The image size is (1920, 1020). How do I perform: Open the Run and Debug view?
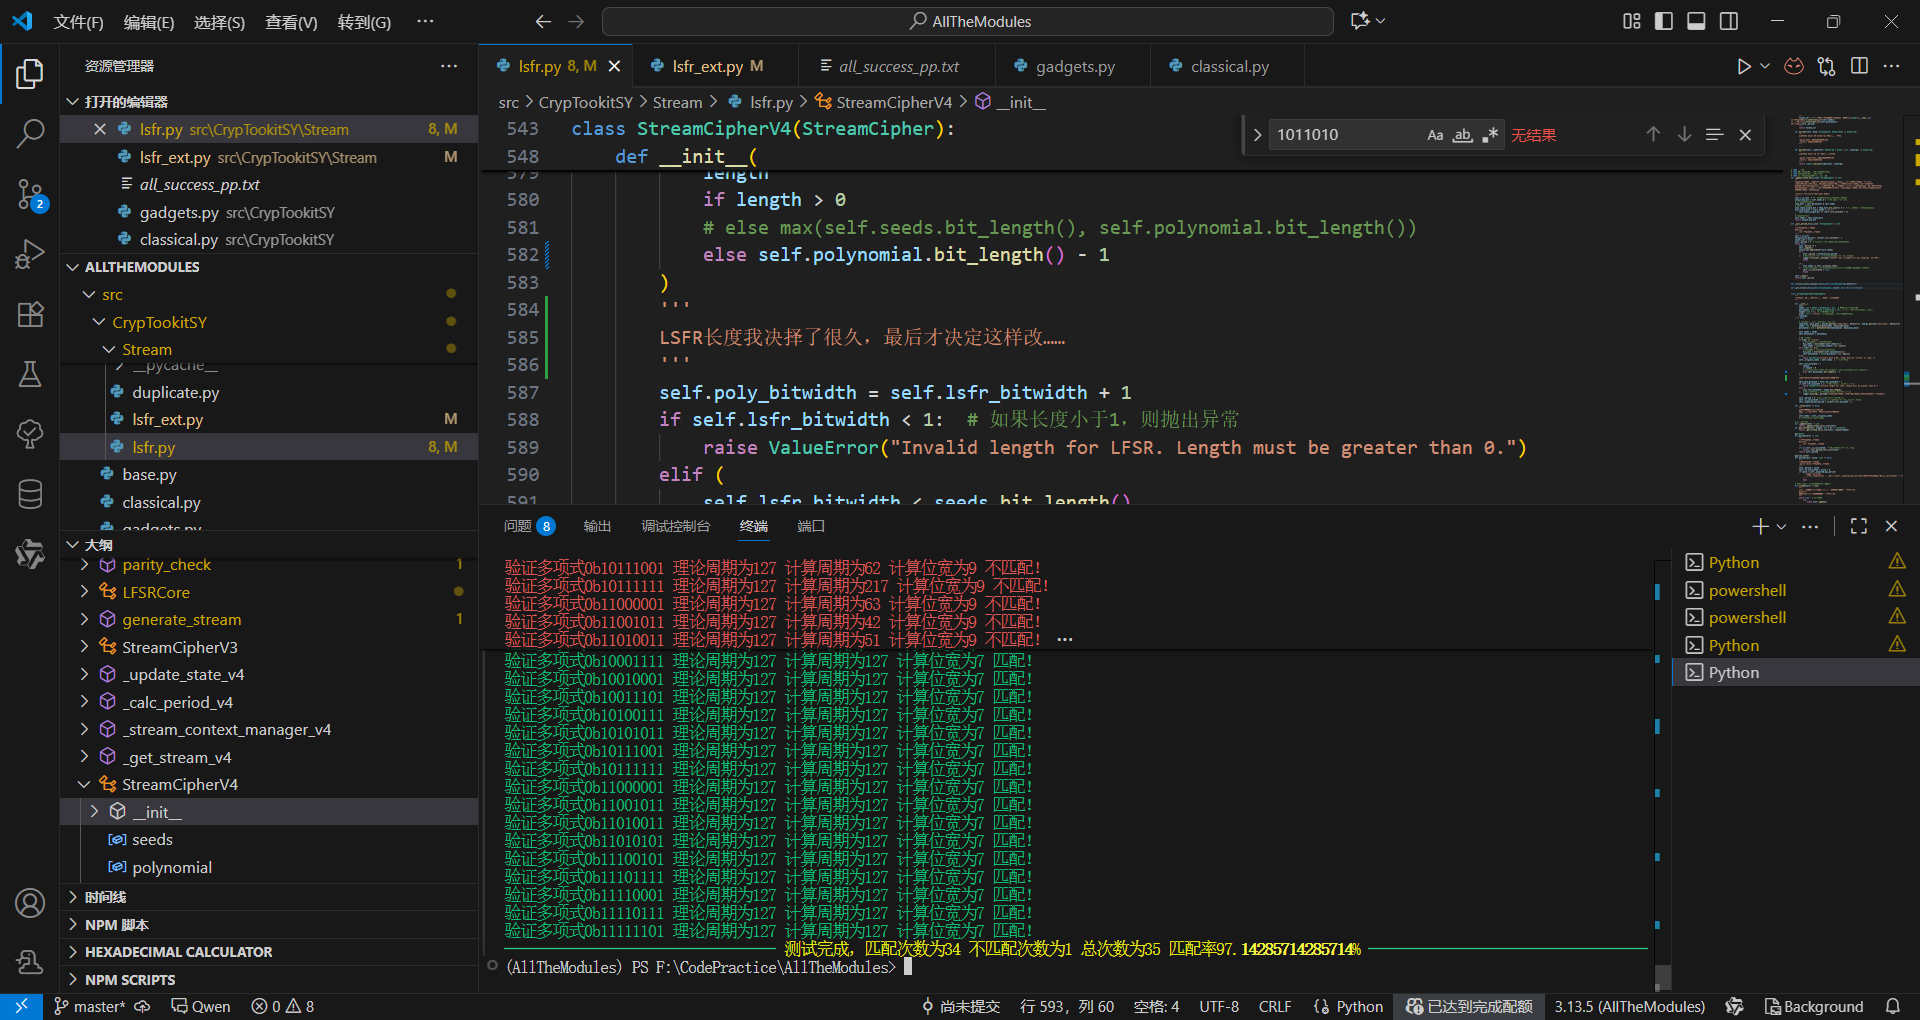(30, 254)
